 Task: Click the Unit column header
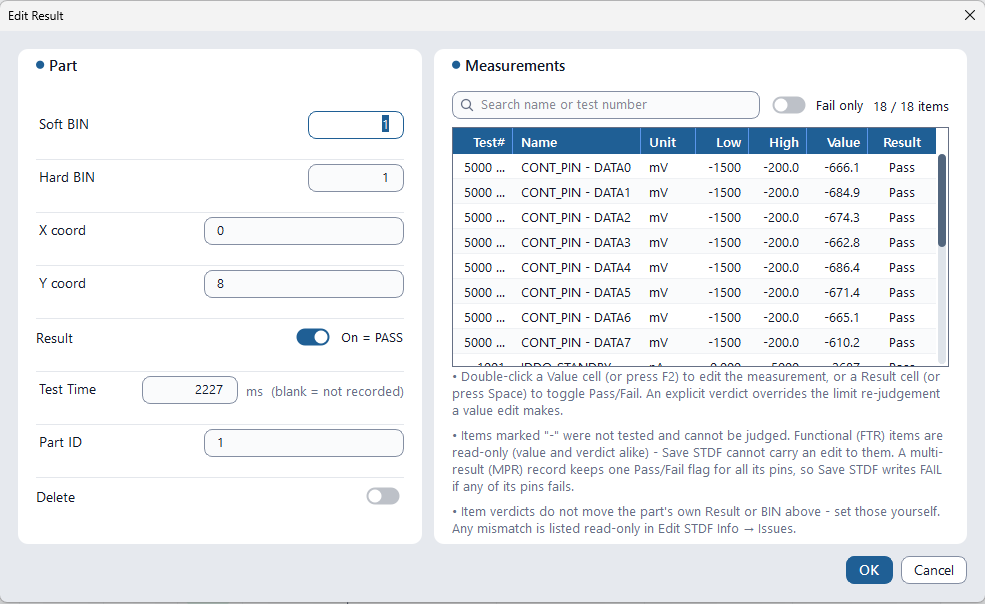click(668, 142)
